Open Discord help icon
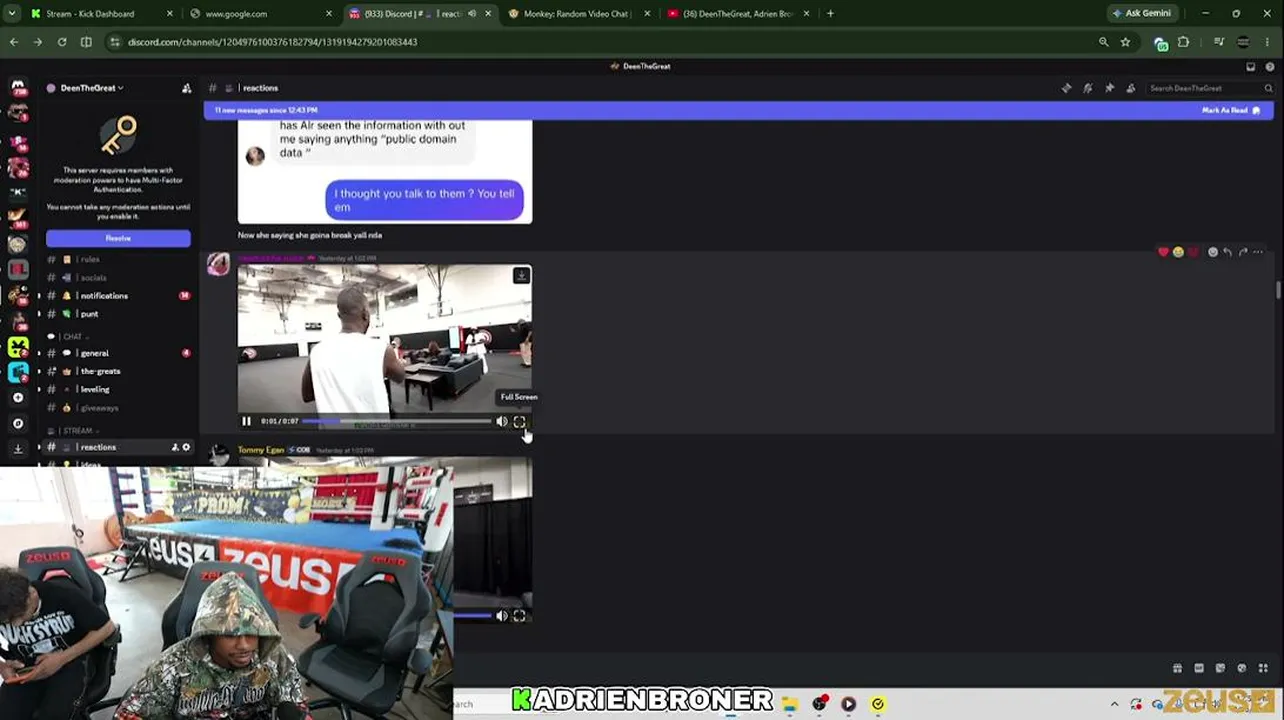Viewport: 1284px width, 720px height. point(1270,66)
